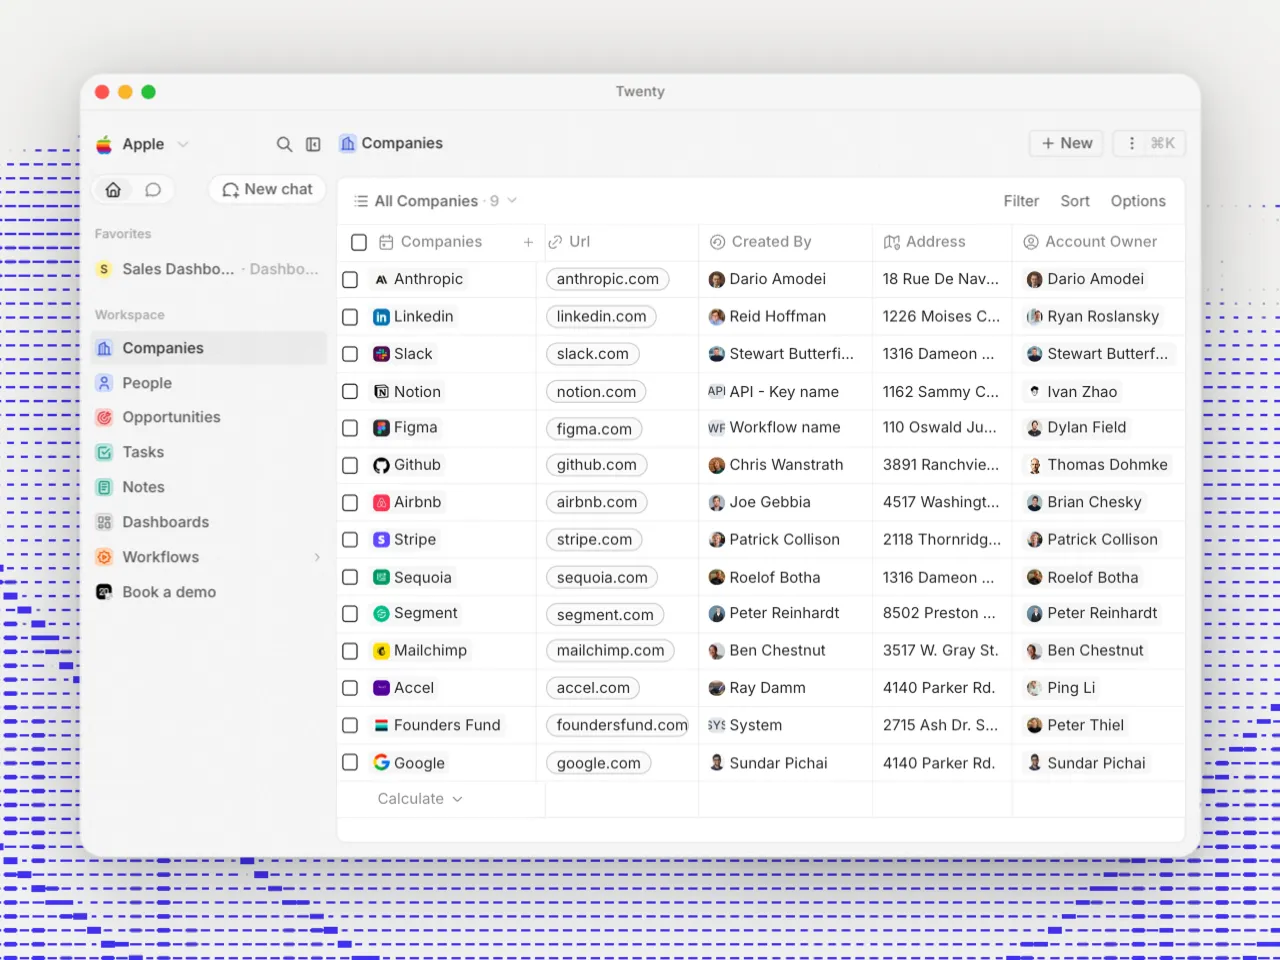Viewport: 1280px width, 960px height.
Task: Click the Apple workspace logo
Action: click(104, 144)
